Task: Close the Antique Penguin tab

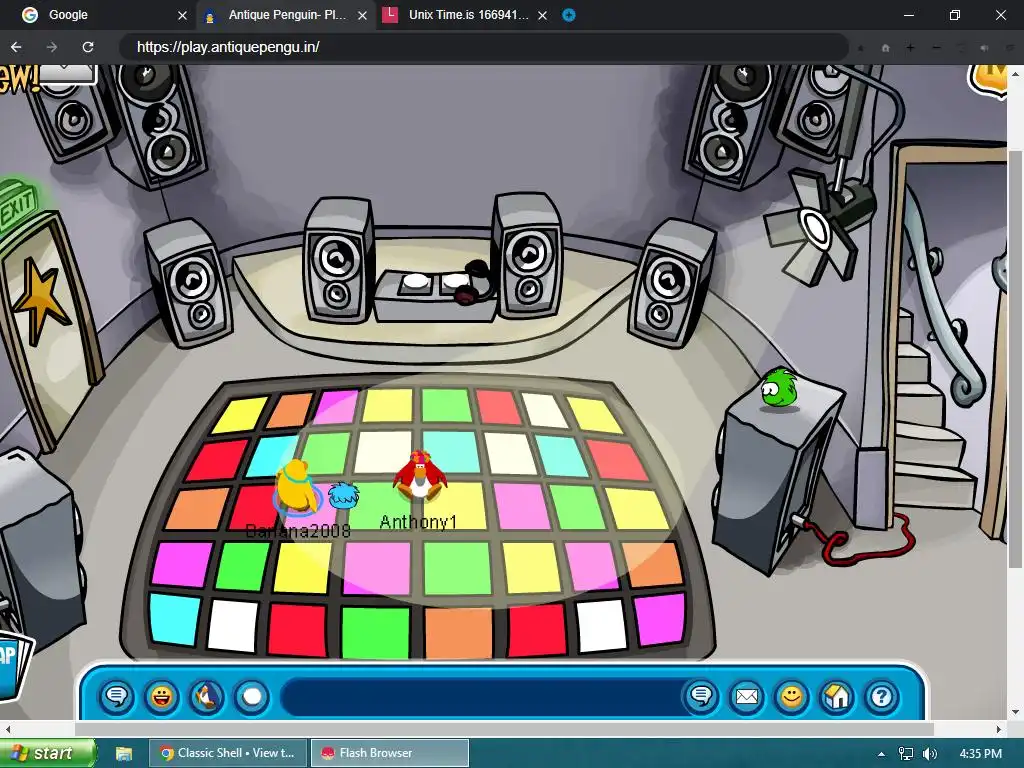Action: [362, 16]
